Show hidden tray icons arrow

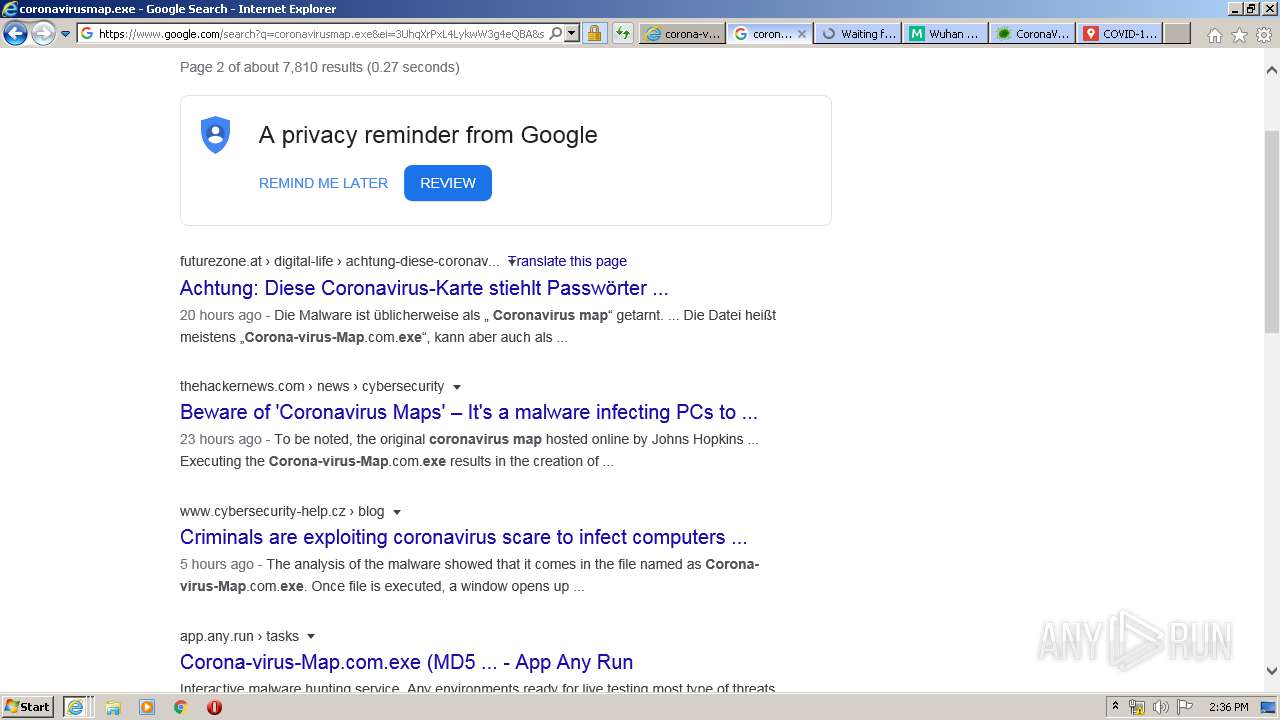[1115, 707]
